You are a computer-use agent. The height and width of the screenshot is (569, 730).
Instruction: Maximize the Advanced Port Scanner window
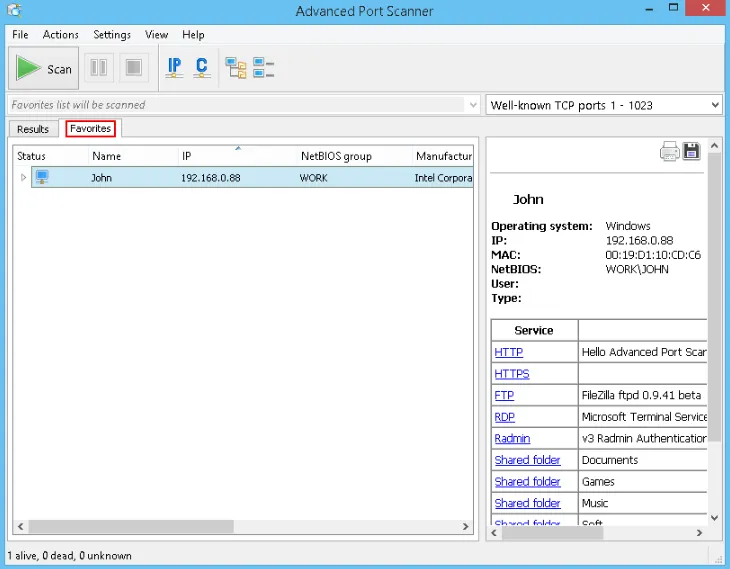point(673,8)
